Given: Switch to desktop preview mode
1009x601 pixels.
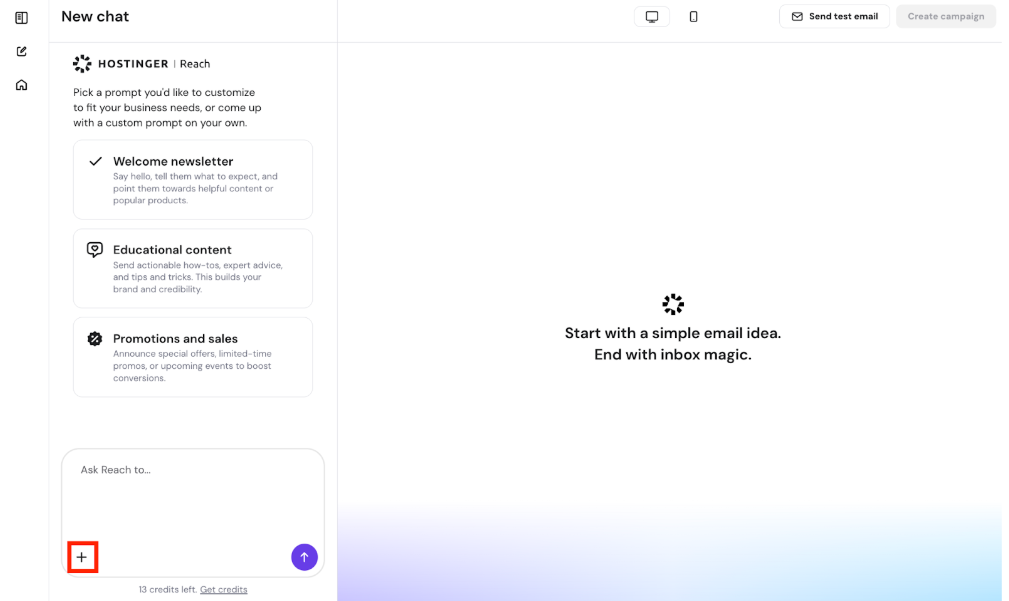Looking at the screenshot, I should click(x=652, y=17).
